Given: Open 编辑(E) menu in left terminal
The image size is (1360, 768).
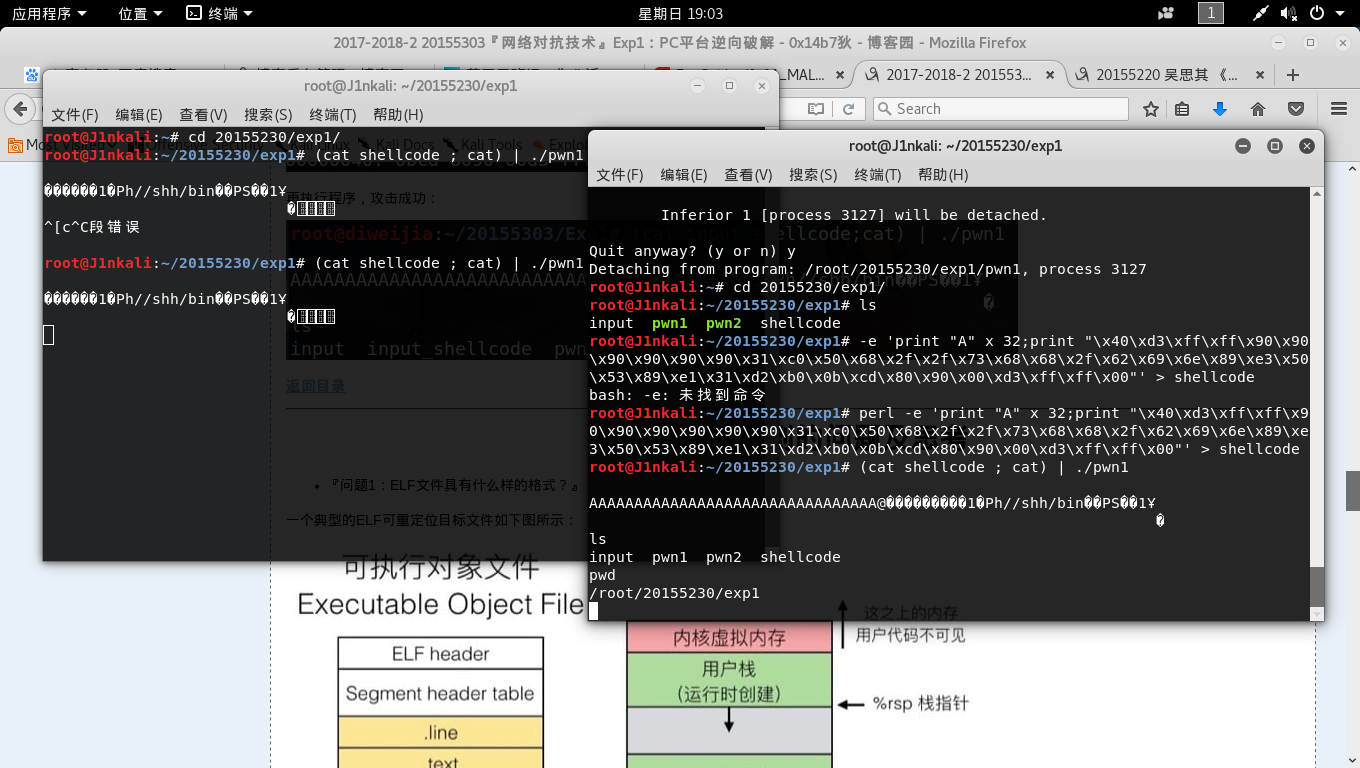Looking at the screenshot, I should click(x=138, y=115).
